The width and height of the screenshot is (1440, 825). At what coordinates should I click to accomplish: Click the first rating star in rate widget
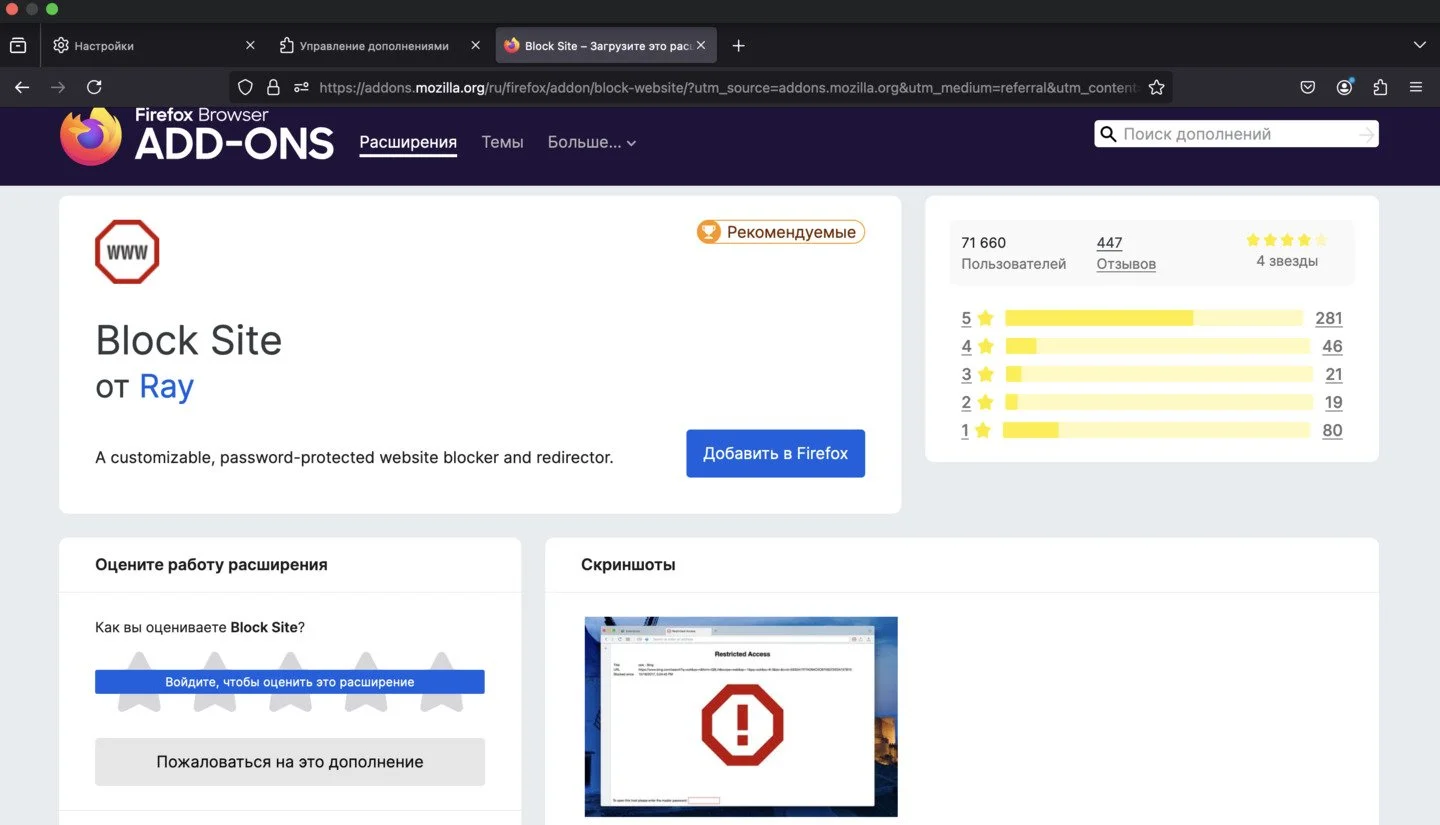[x=139, y=681]
